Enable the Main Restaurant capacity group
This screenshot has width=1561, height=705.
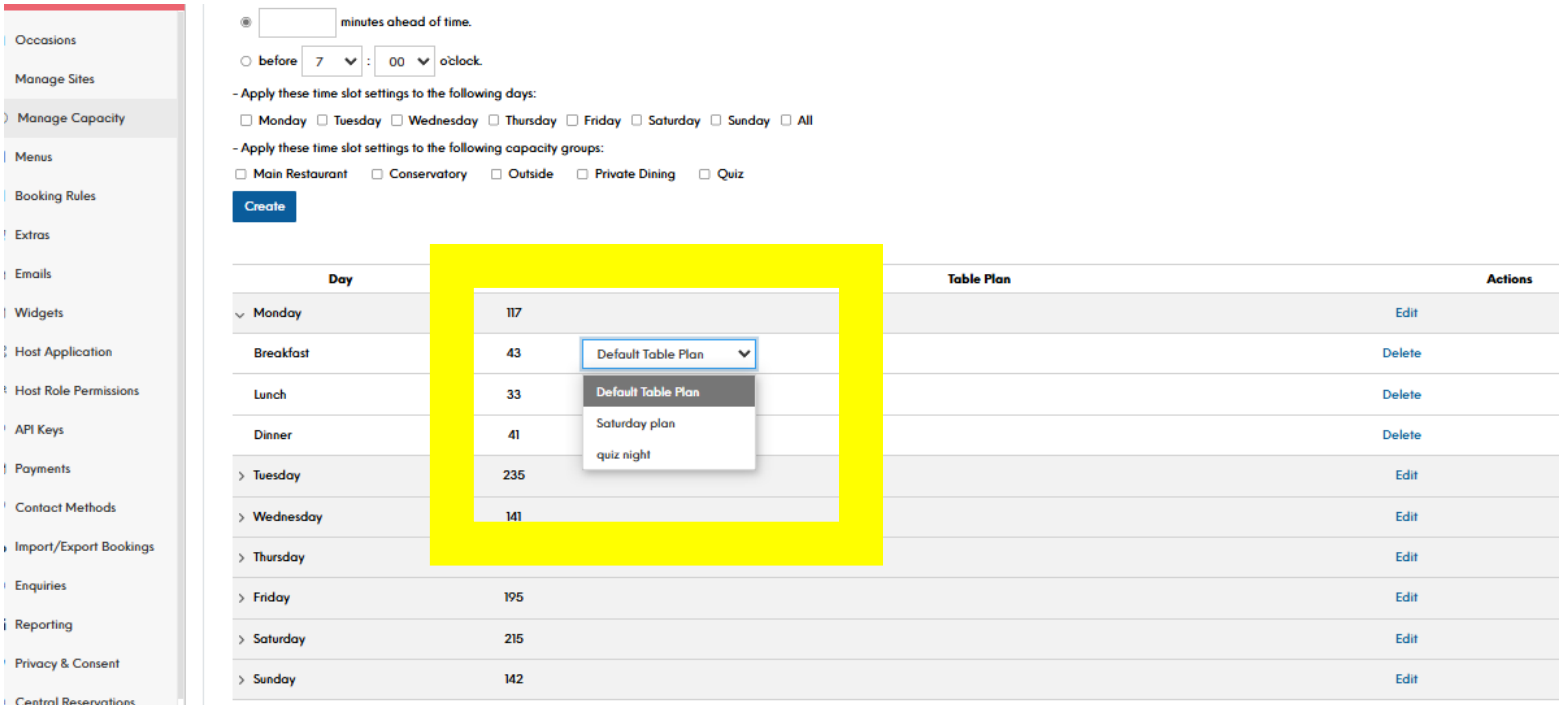240,174
